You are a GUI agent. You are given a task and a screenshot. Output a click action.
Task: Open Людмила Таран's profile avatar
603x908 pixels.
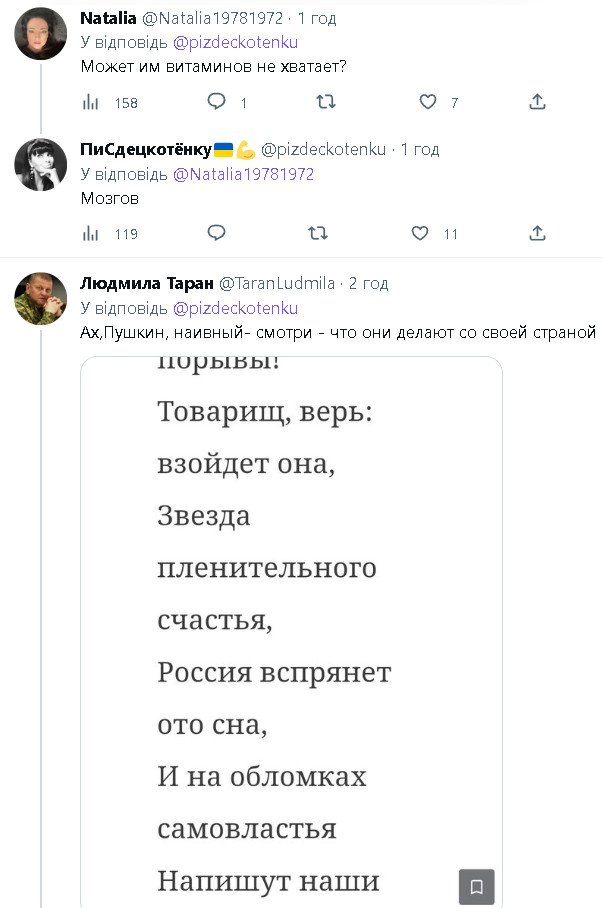point(40,298)
